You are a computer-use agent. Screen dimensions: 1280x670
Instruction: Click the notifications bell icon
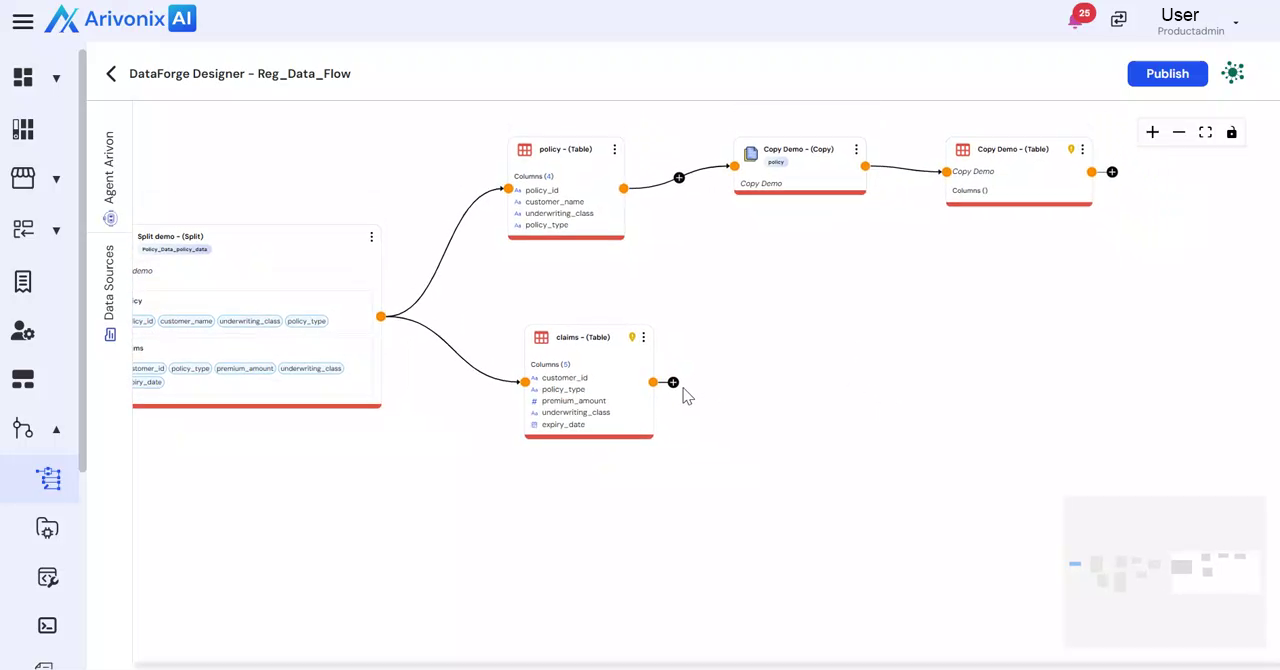tap(1076, 20)
